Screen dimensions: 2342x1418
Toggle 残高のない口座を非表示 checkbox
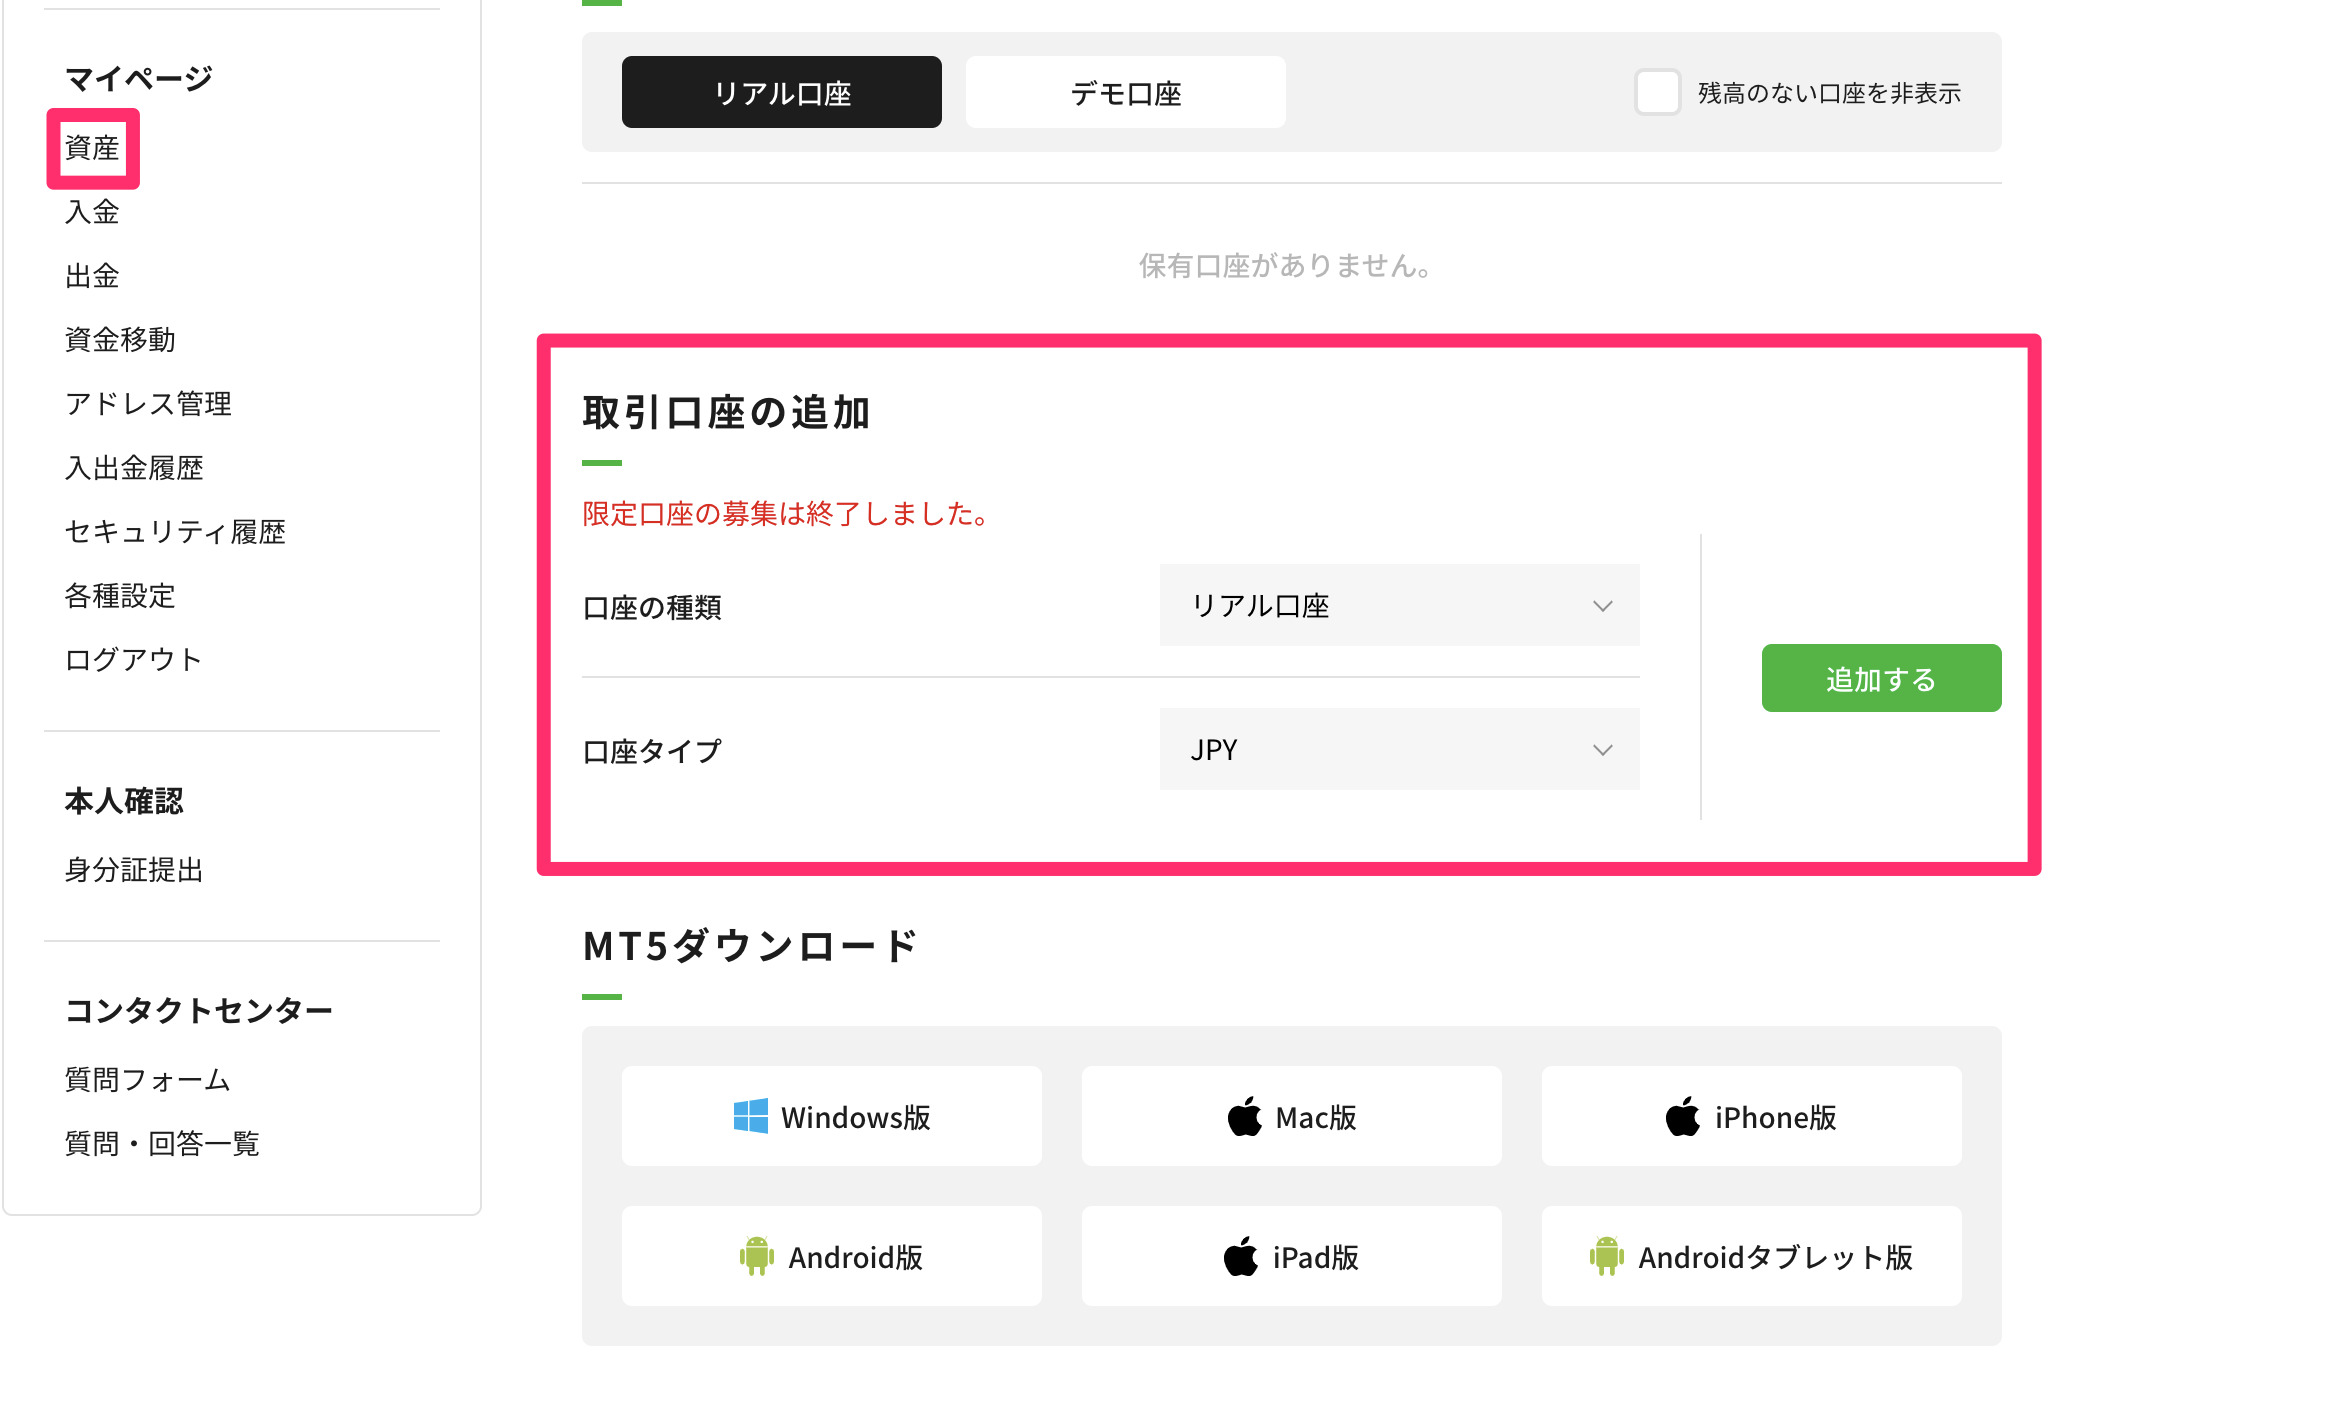click(x=1657, y=92)
